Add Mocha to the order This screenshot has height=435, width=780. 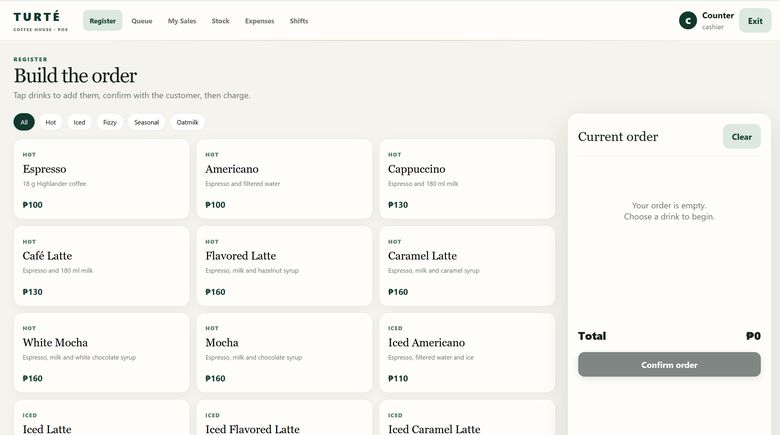click(284, 352)
